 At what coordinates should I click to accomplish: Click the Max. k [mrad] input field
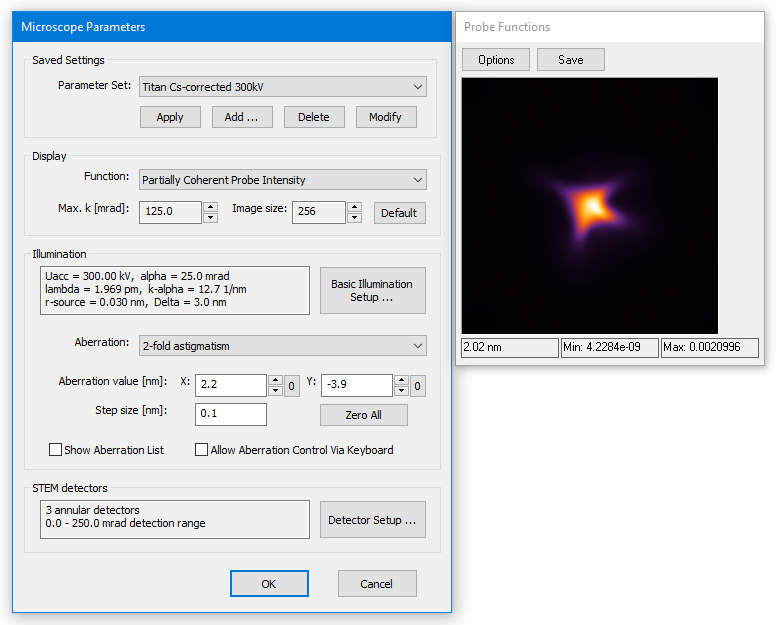coord(170,212)
